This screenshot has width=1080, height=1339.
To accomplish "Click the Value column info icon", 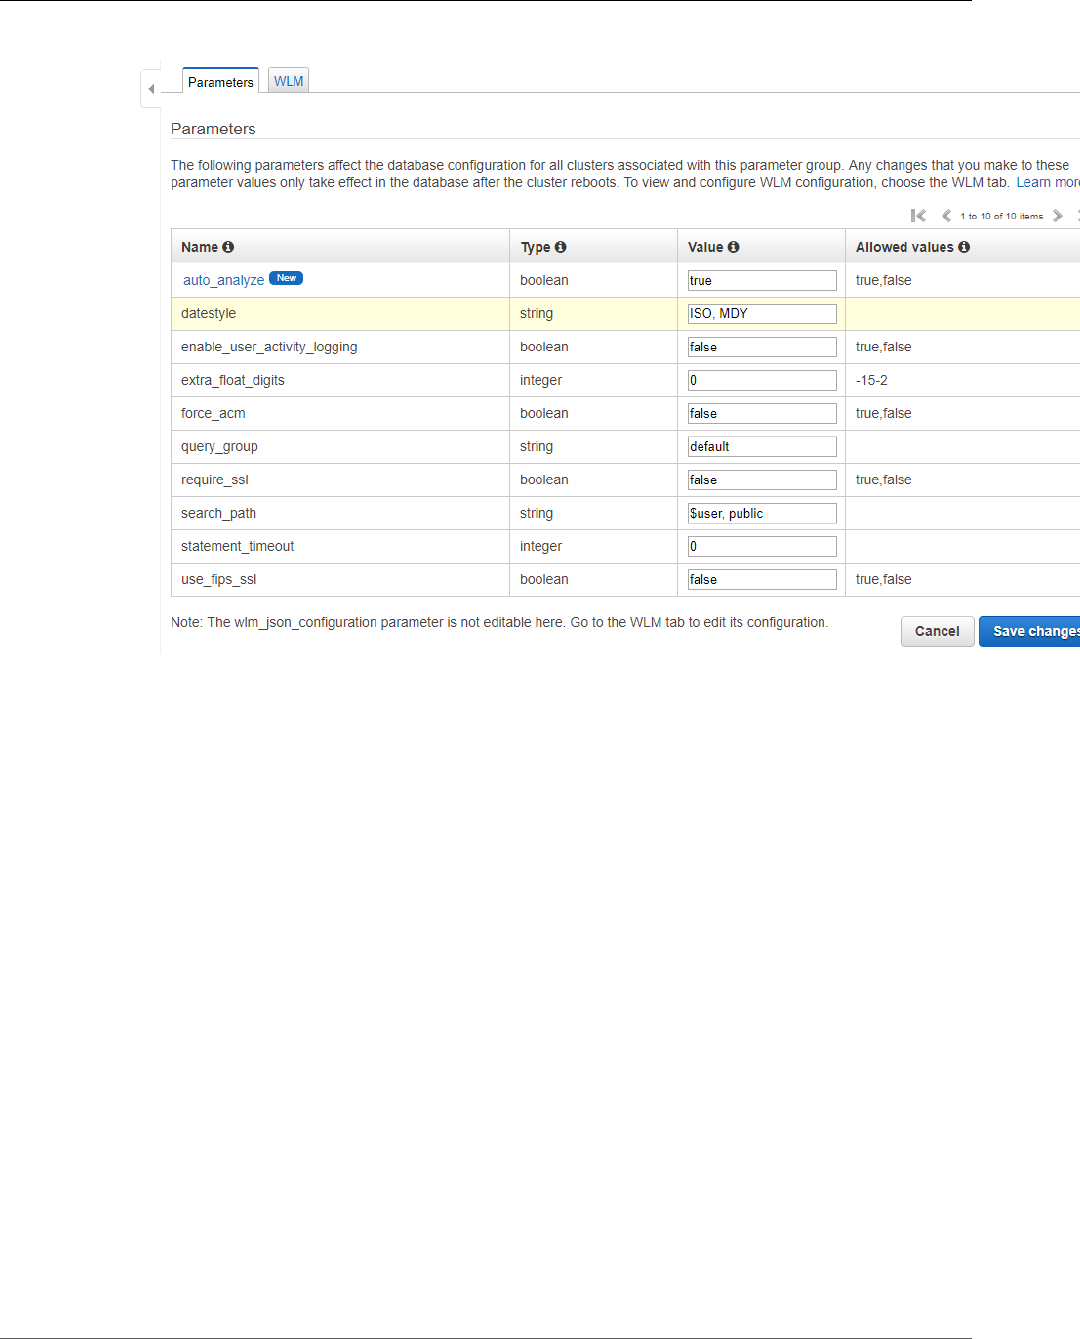I will pyautogui.click(x=733, y=247).
